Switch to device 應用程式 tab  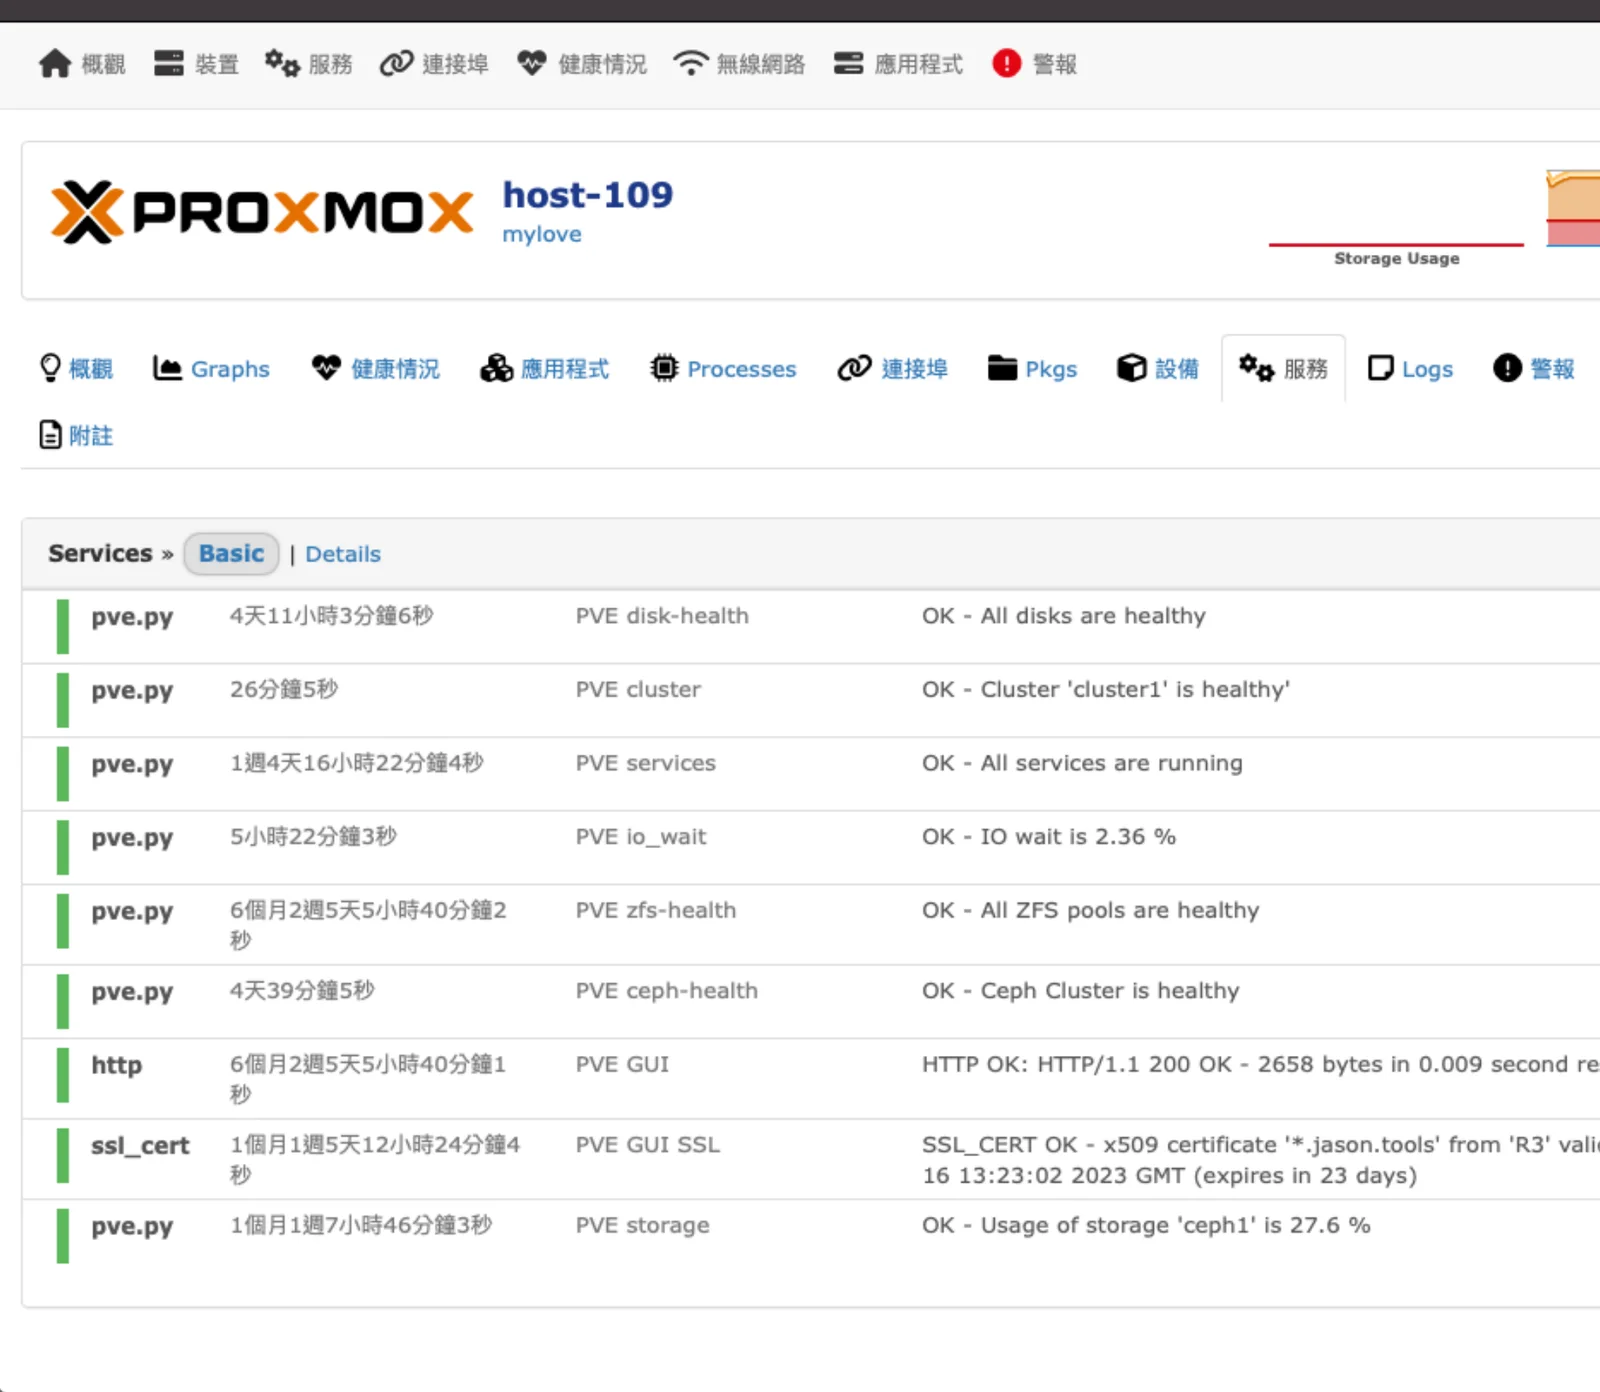click(544, 368)
